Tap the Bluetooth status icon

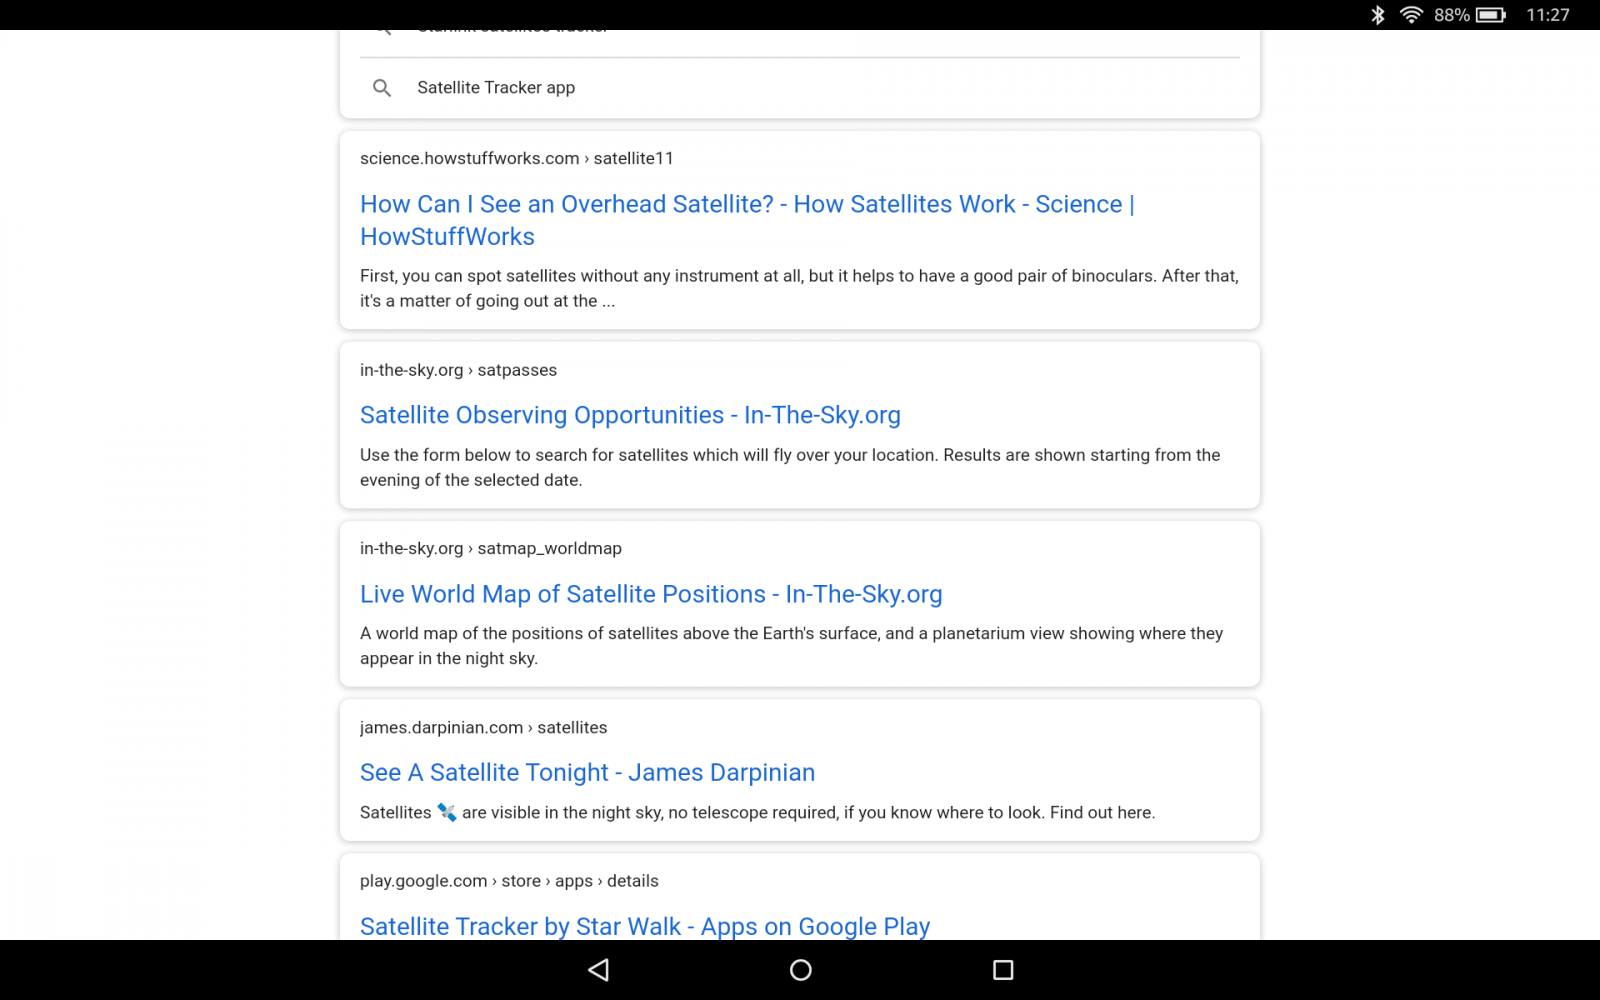tap(1377, 15)
